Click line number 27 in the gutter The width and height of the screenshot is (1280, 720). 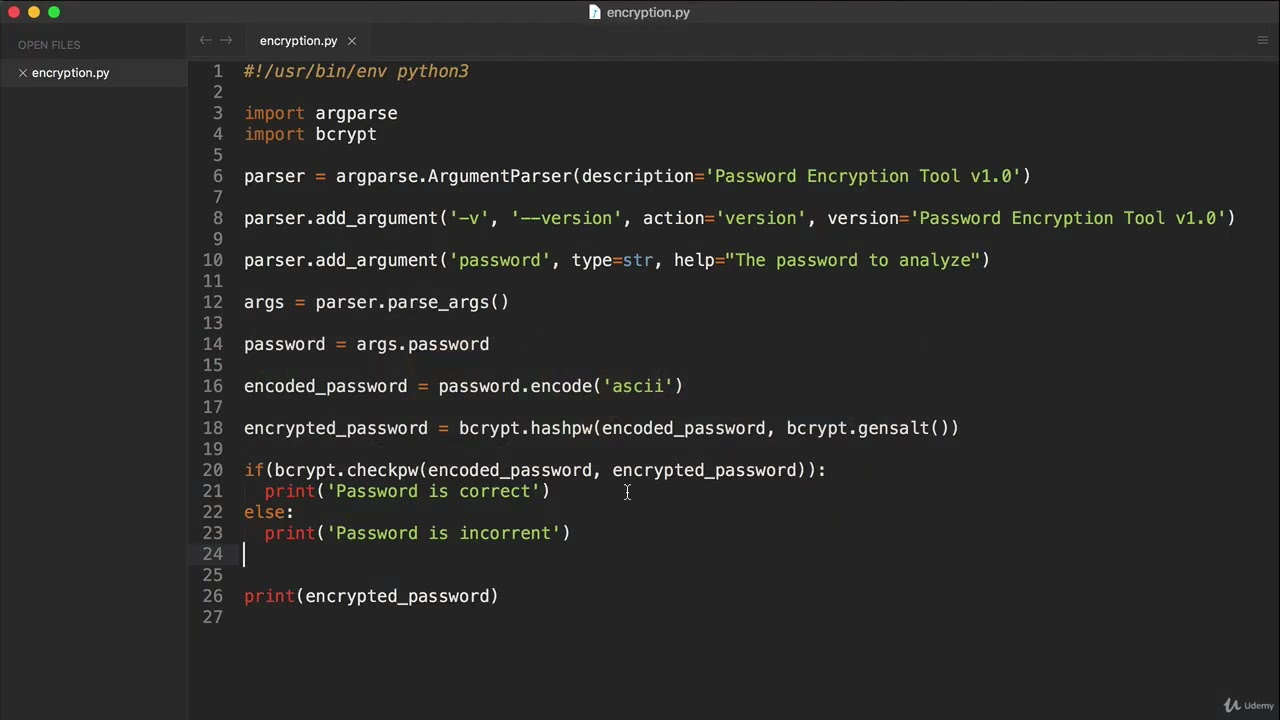coord(213,617)
